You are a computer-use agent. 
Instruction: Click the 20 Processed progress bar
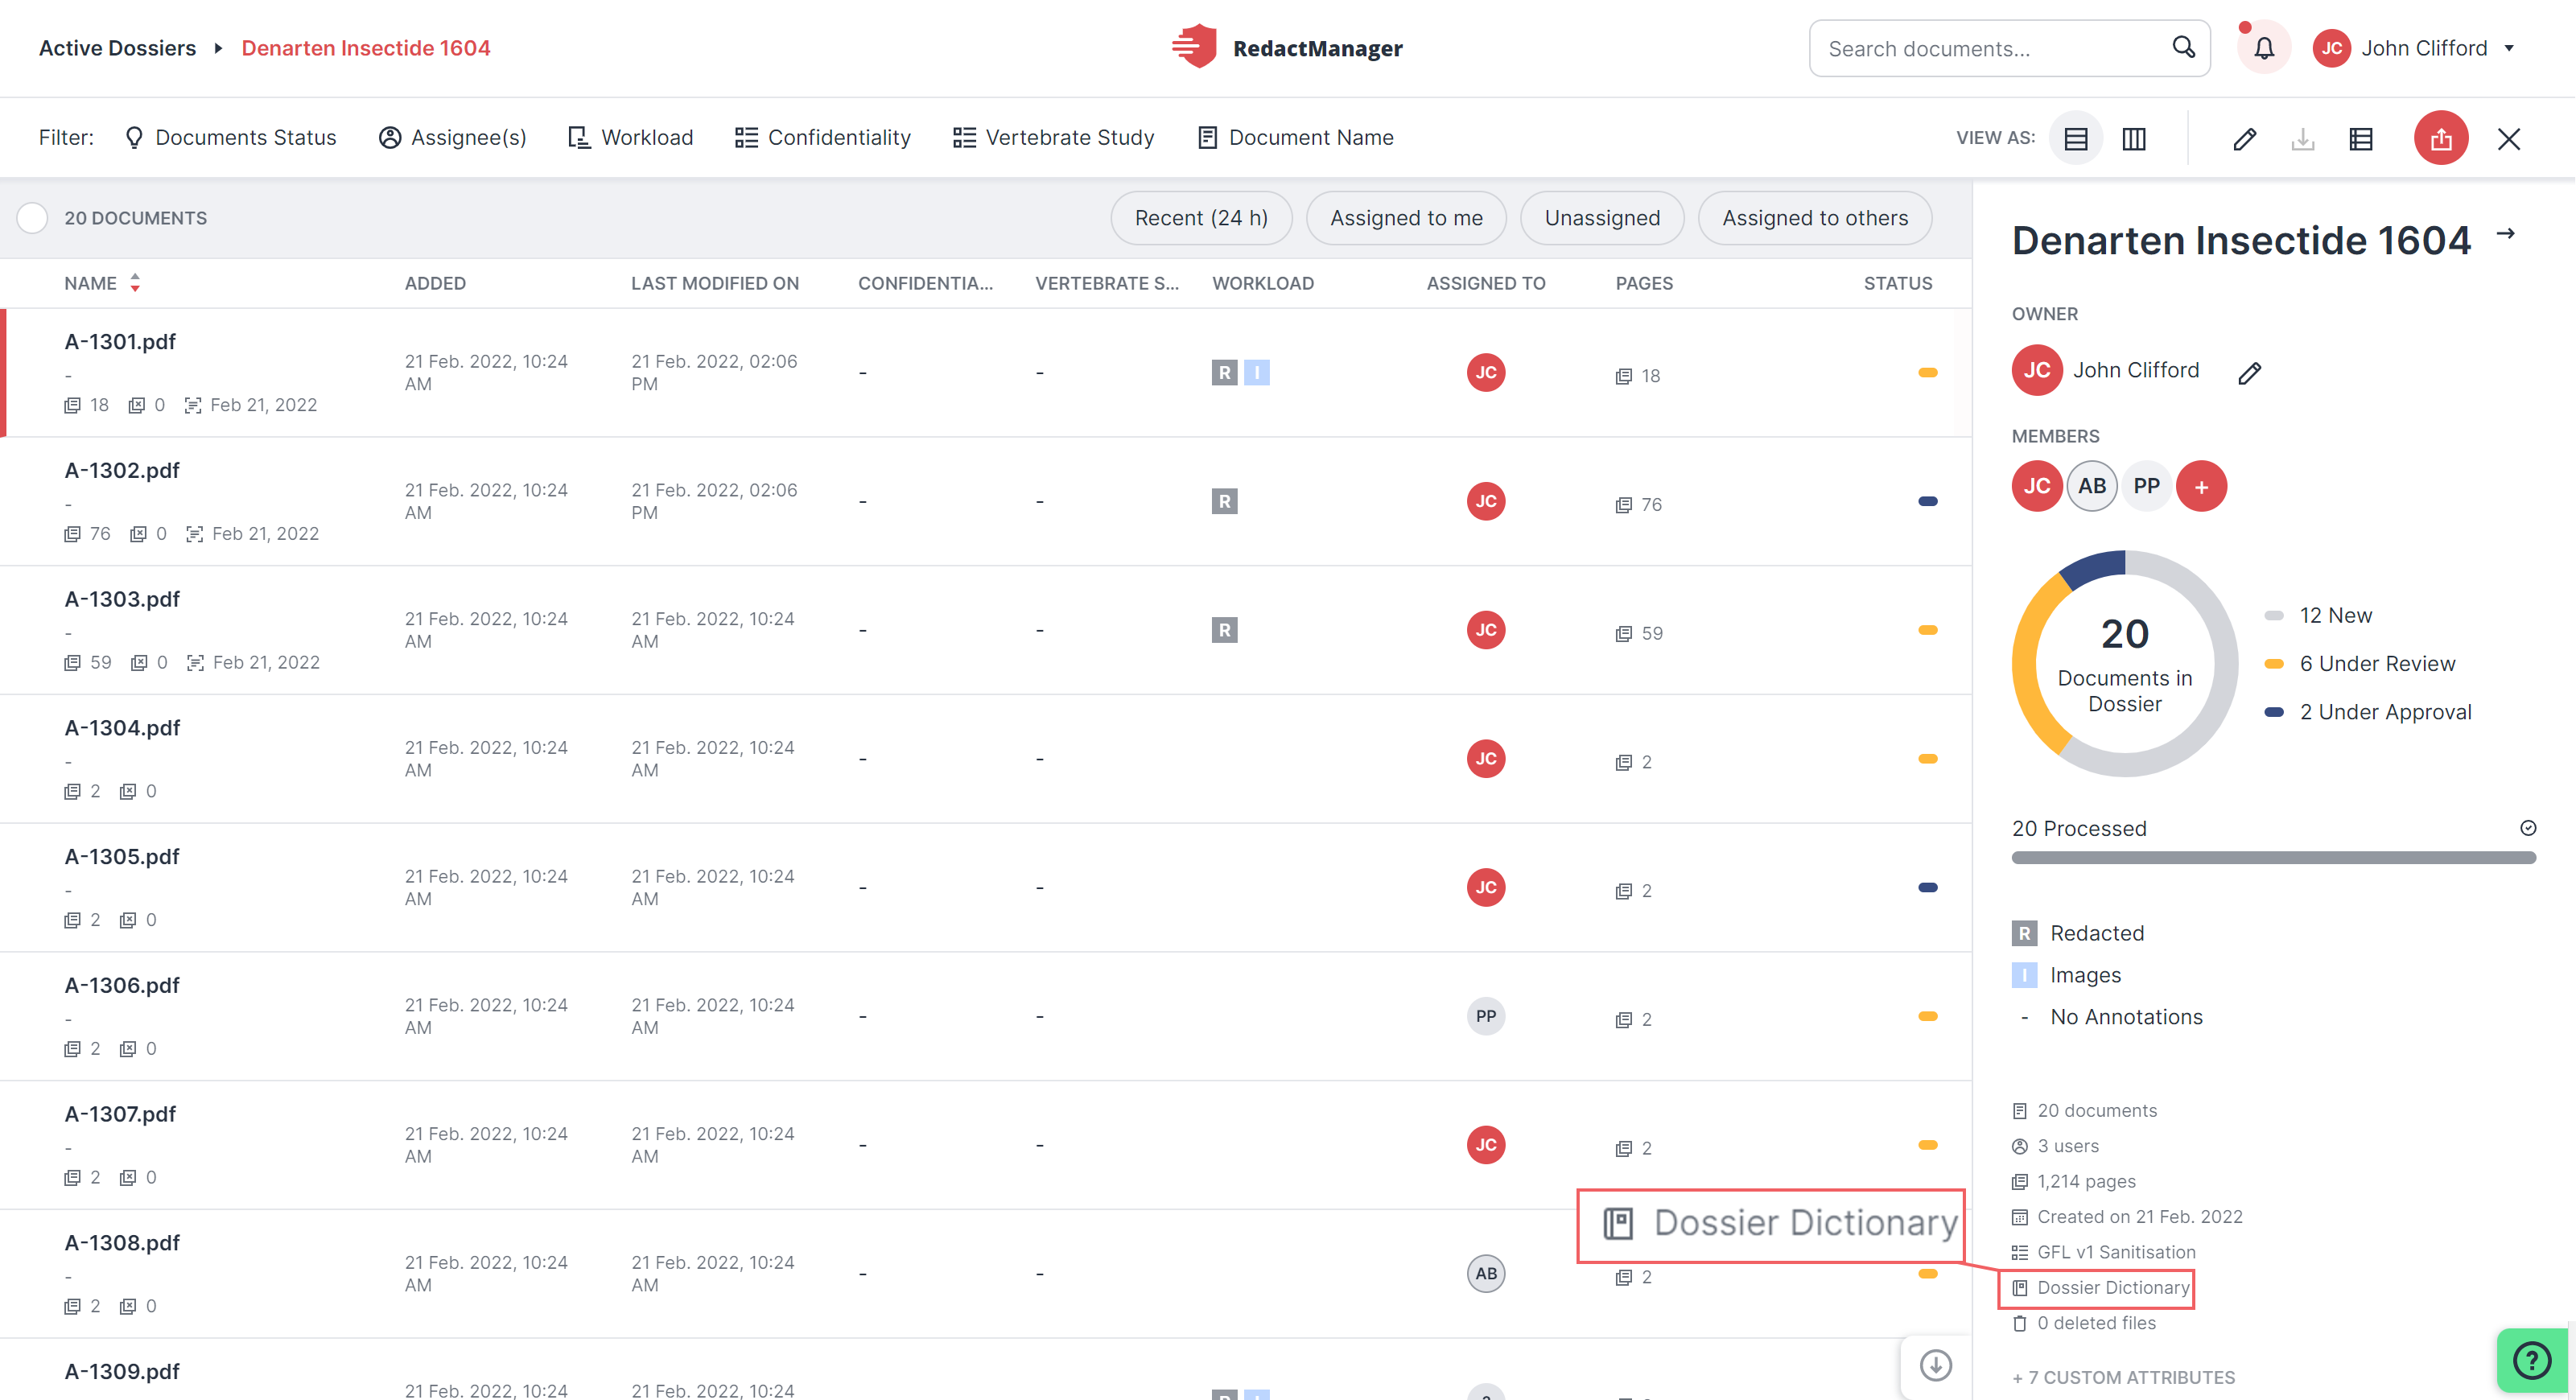[x=2273, y=857]
